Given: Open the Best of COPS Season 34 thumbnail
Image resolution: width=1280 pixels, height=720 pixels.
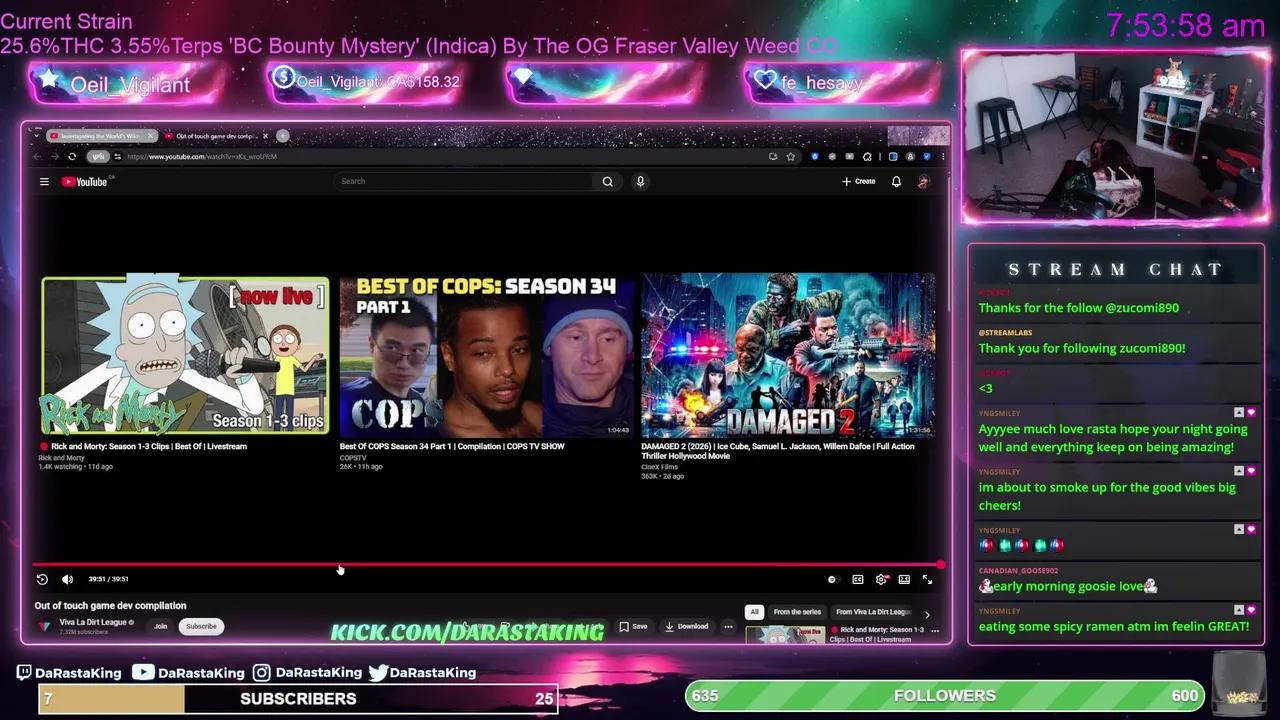Looking at the screenshot, I should click(x=486, y=355).
